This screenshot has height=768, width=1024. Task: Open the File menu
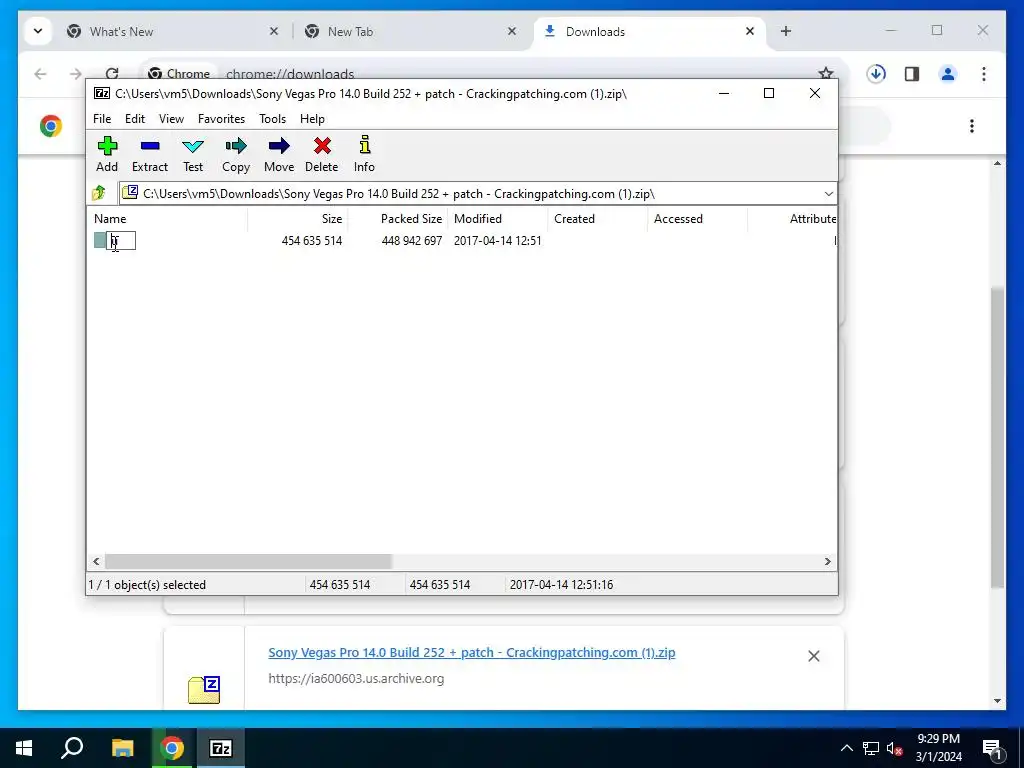(x=102, y=119)
